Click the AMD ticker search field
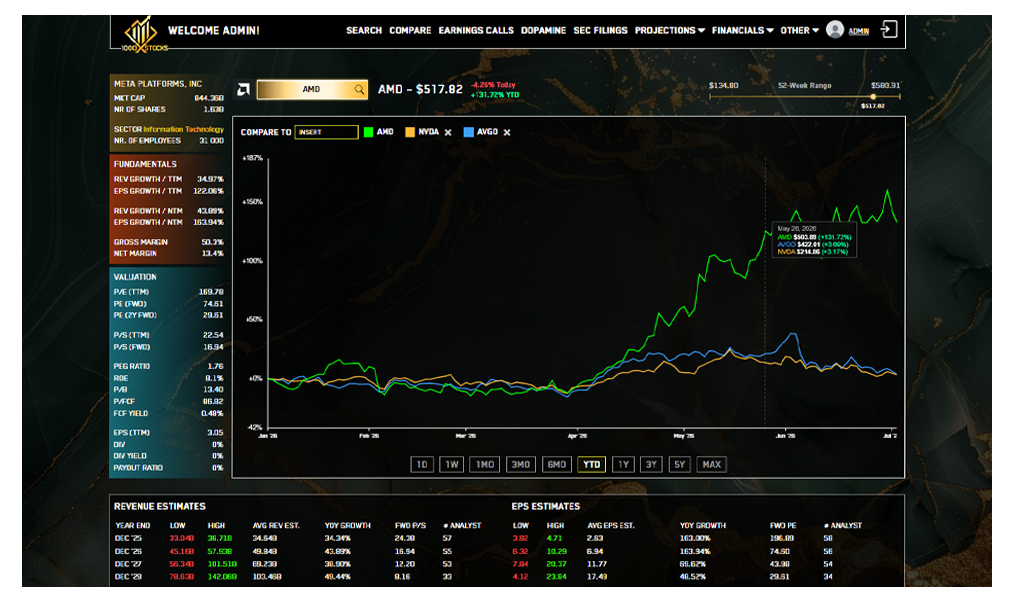1012x600 pixels. click(312, 90)
